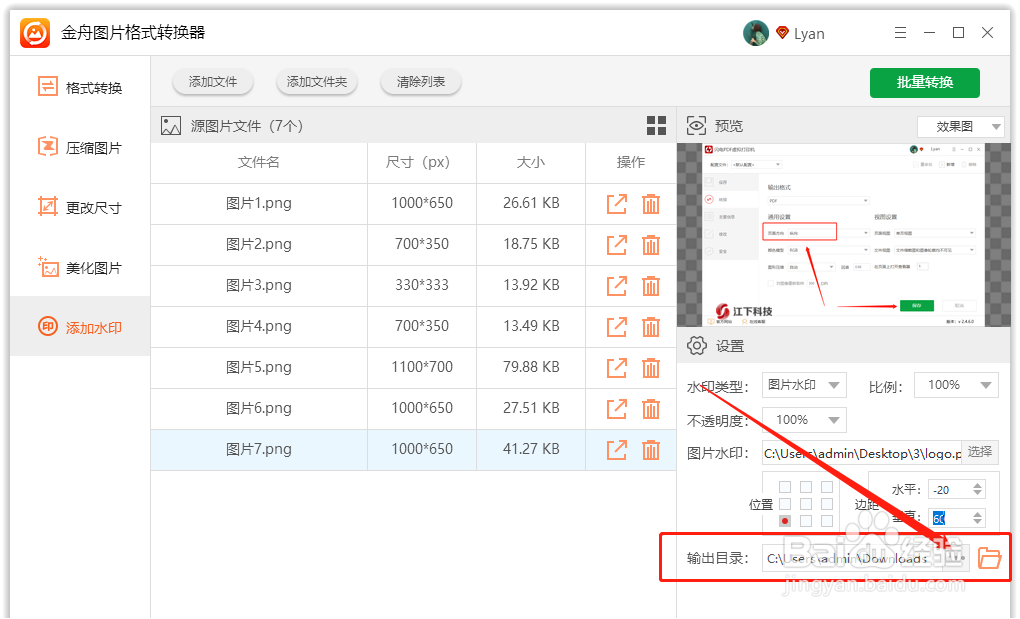The height and width of the screenshot is (619, 1020).
Task: Open 图片1.png with the external view icon
Action: (617, 203)
